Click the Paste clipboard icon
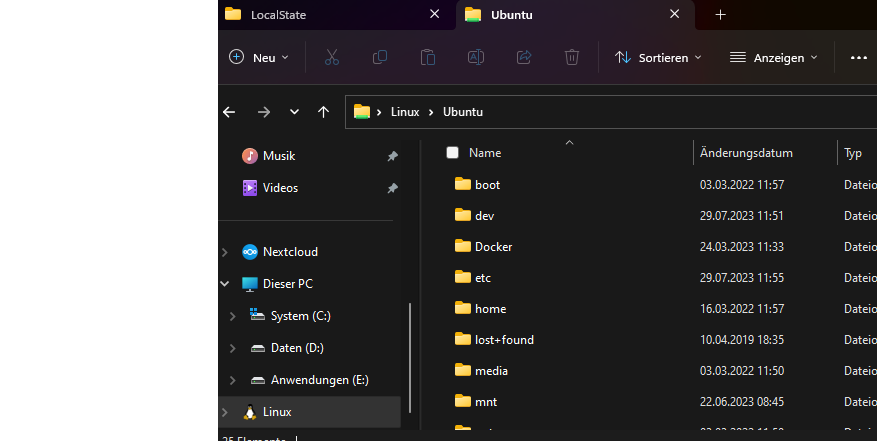 coord(428,58)
